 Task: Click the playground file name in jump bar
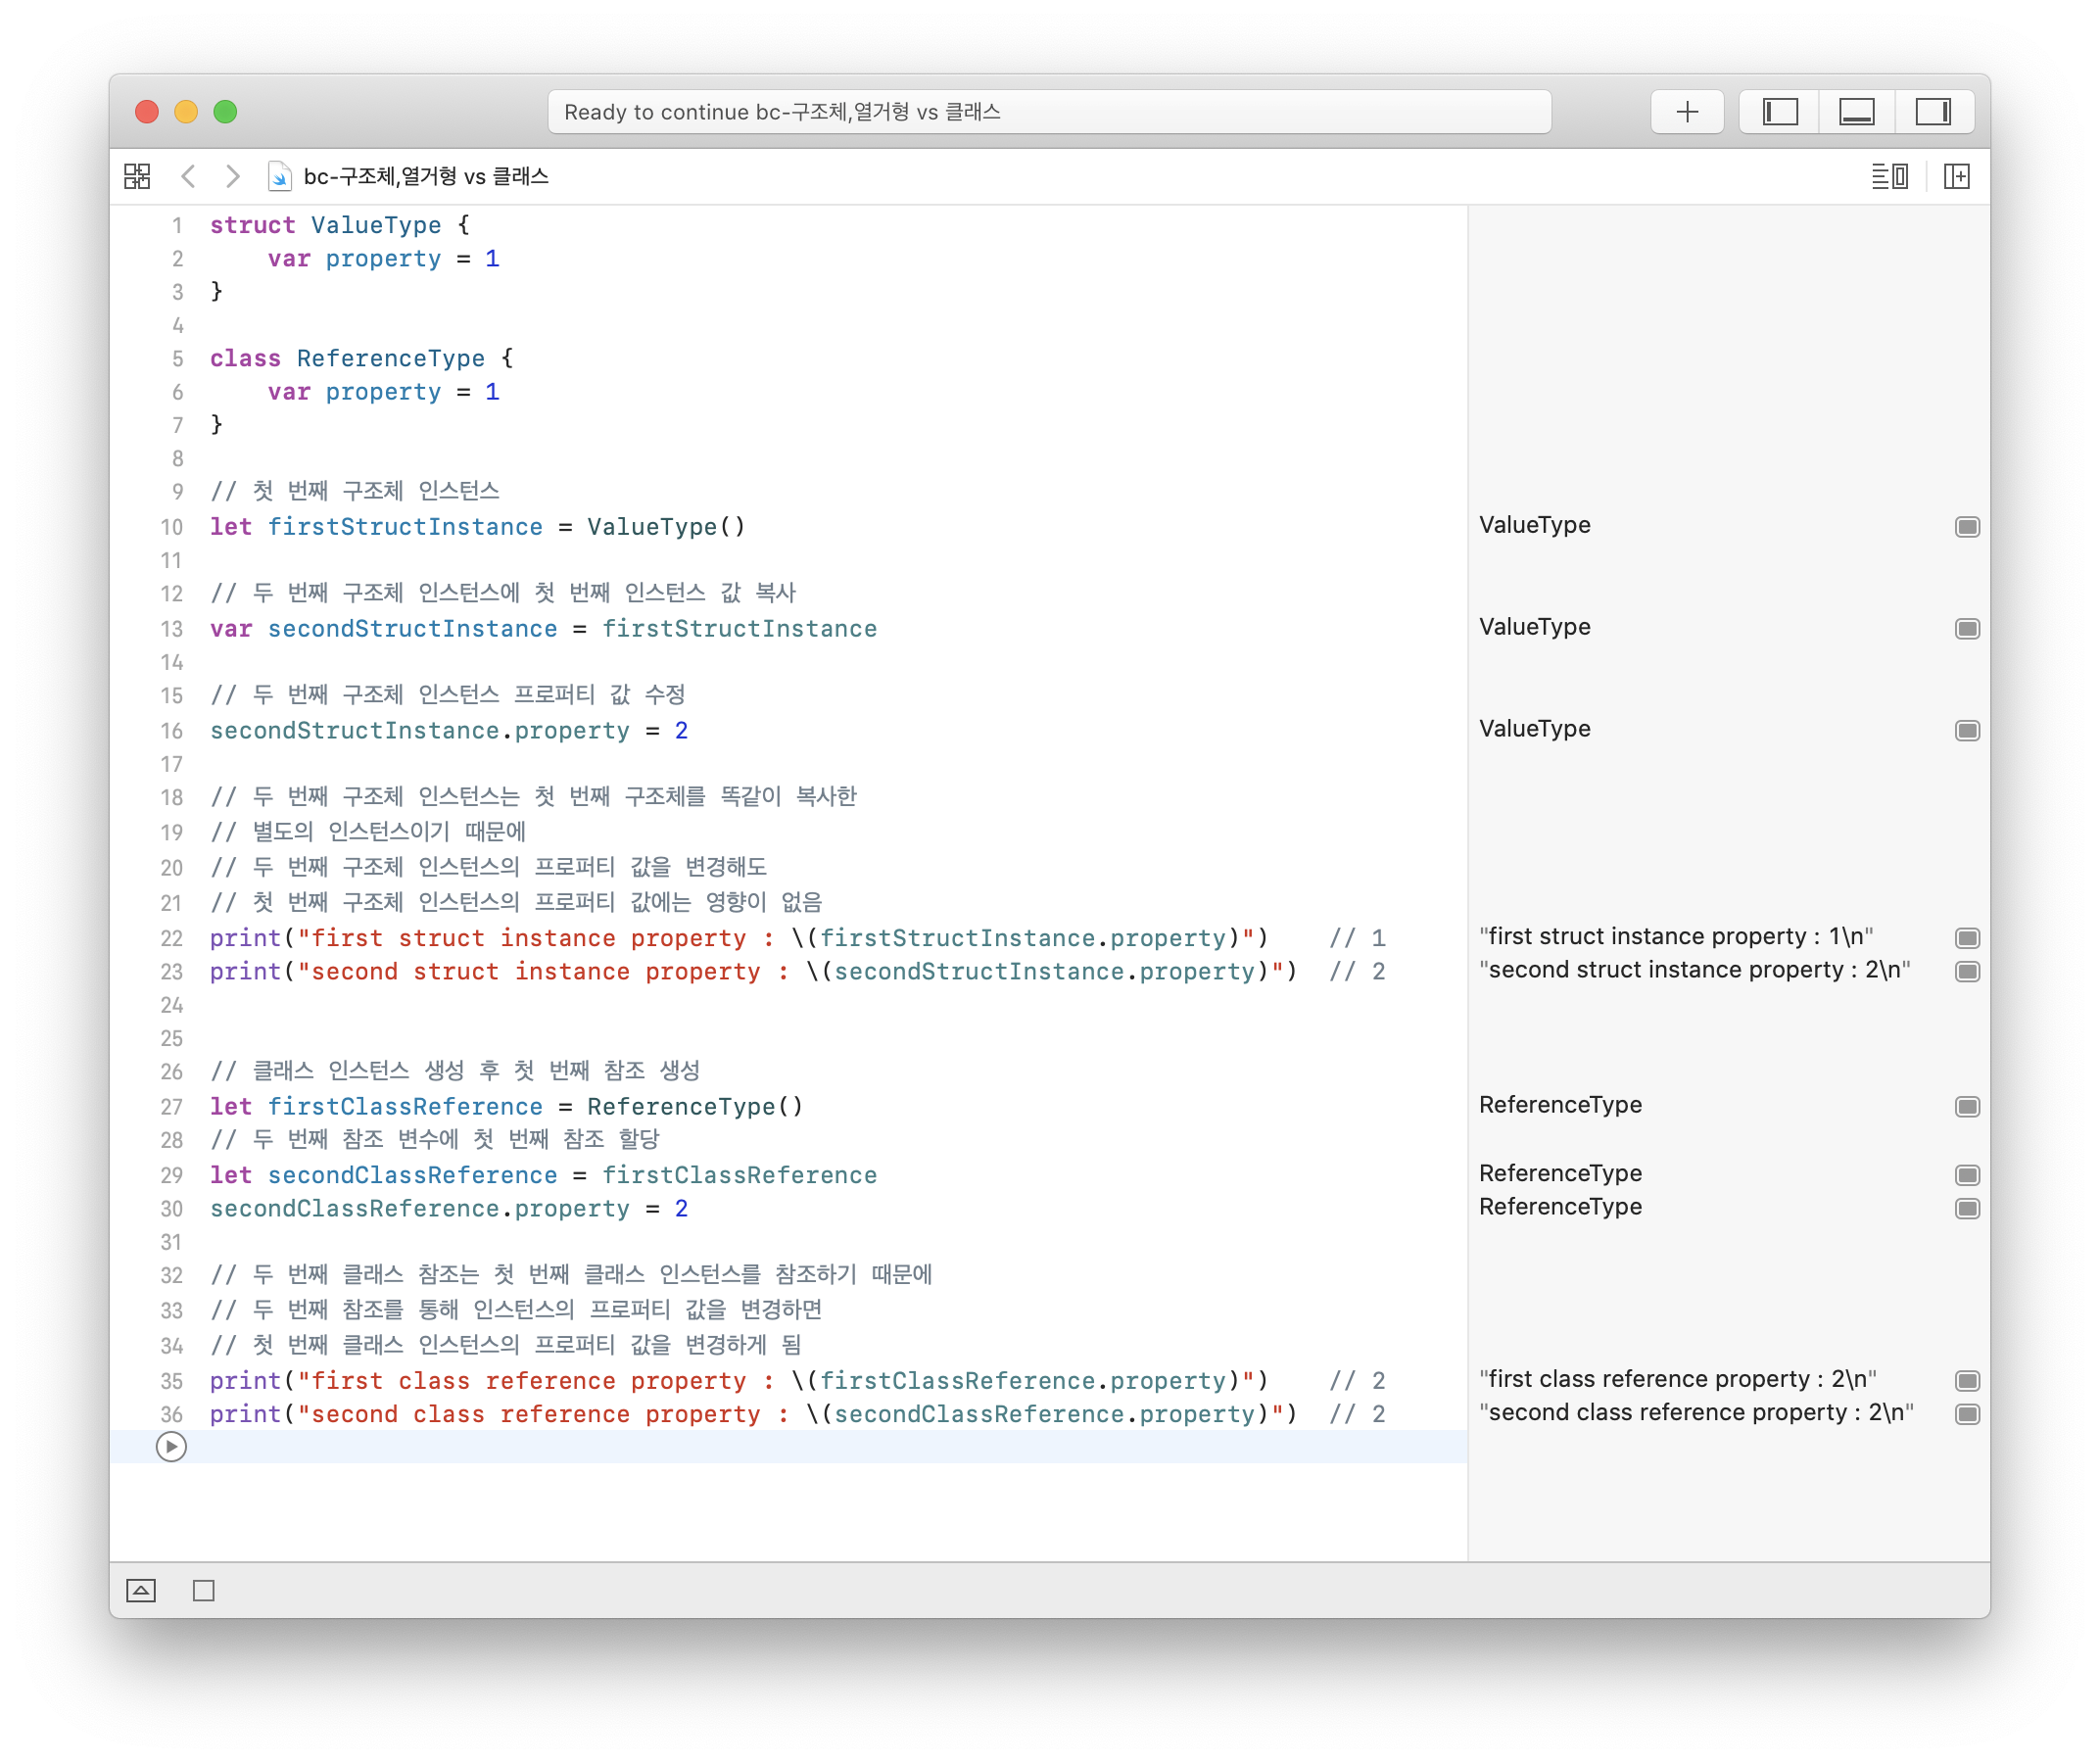(425, 177)
